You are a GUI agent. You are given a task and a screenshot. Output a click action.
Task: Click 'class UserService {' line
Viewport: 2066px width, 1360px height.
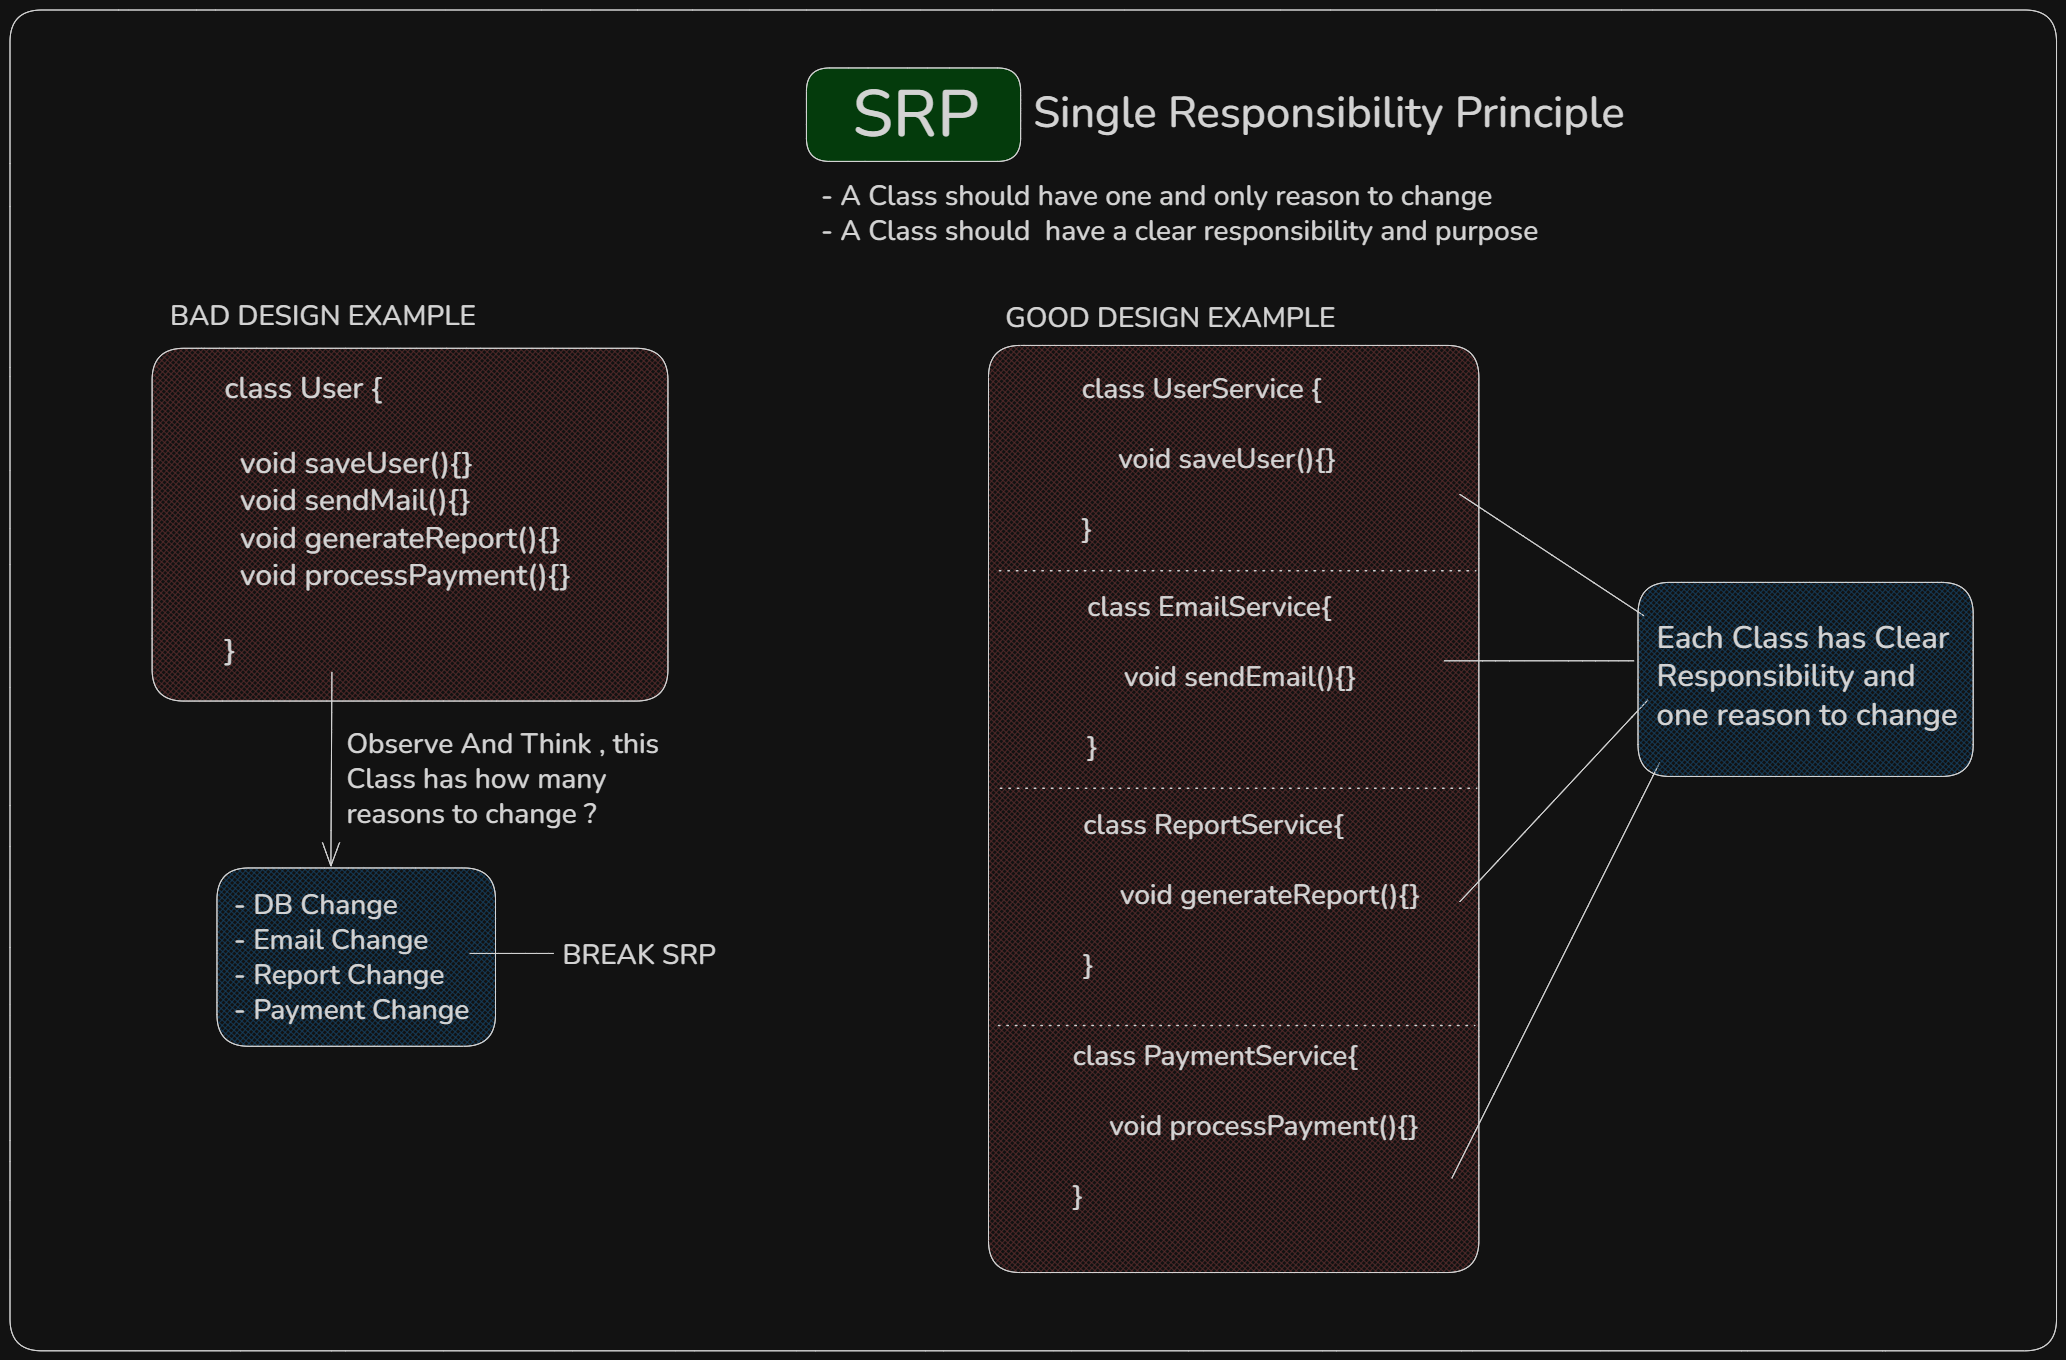pyautogui.click(x=1202, y=389)
